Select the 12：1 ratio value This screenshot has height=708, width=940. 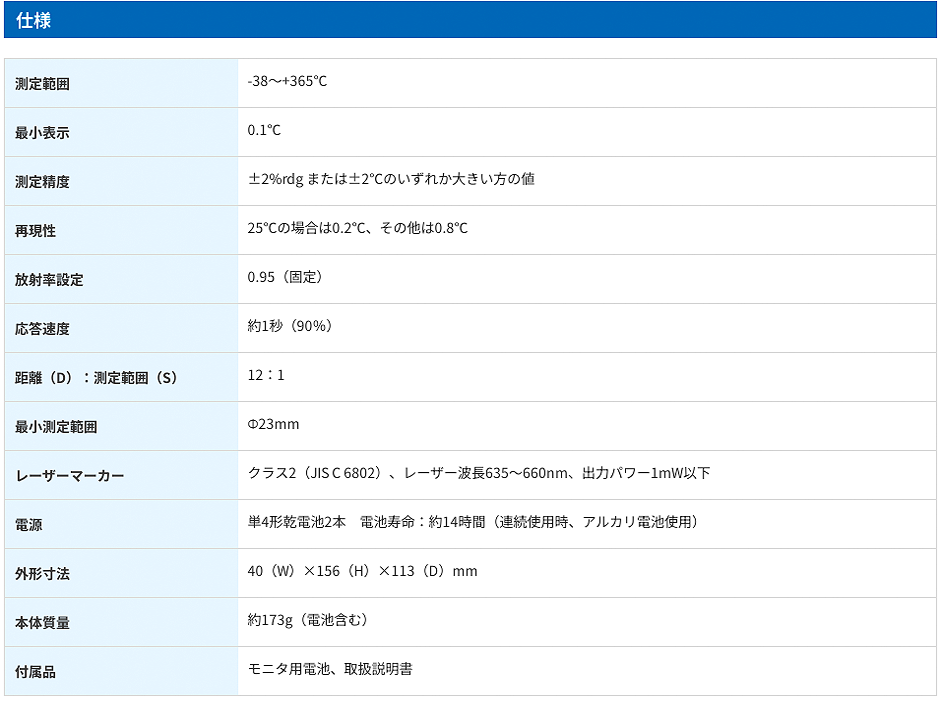click(x=266, y=375)
